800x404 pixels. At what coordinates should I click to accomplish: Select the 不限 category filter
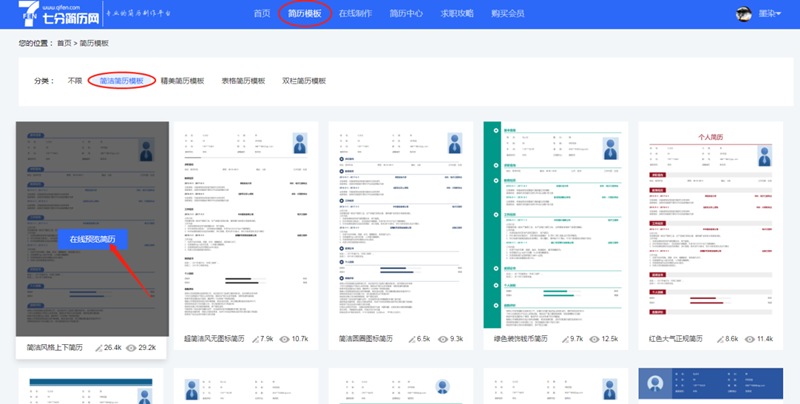point(75,81)
